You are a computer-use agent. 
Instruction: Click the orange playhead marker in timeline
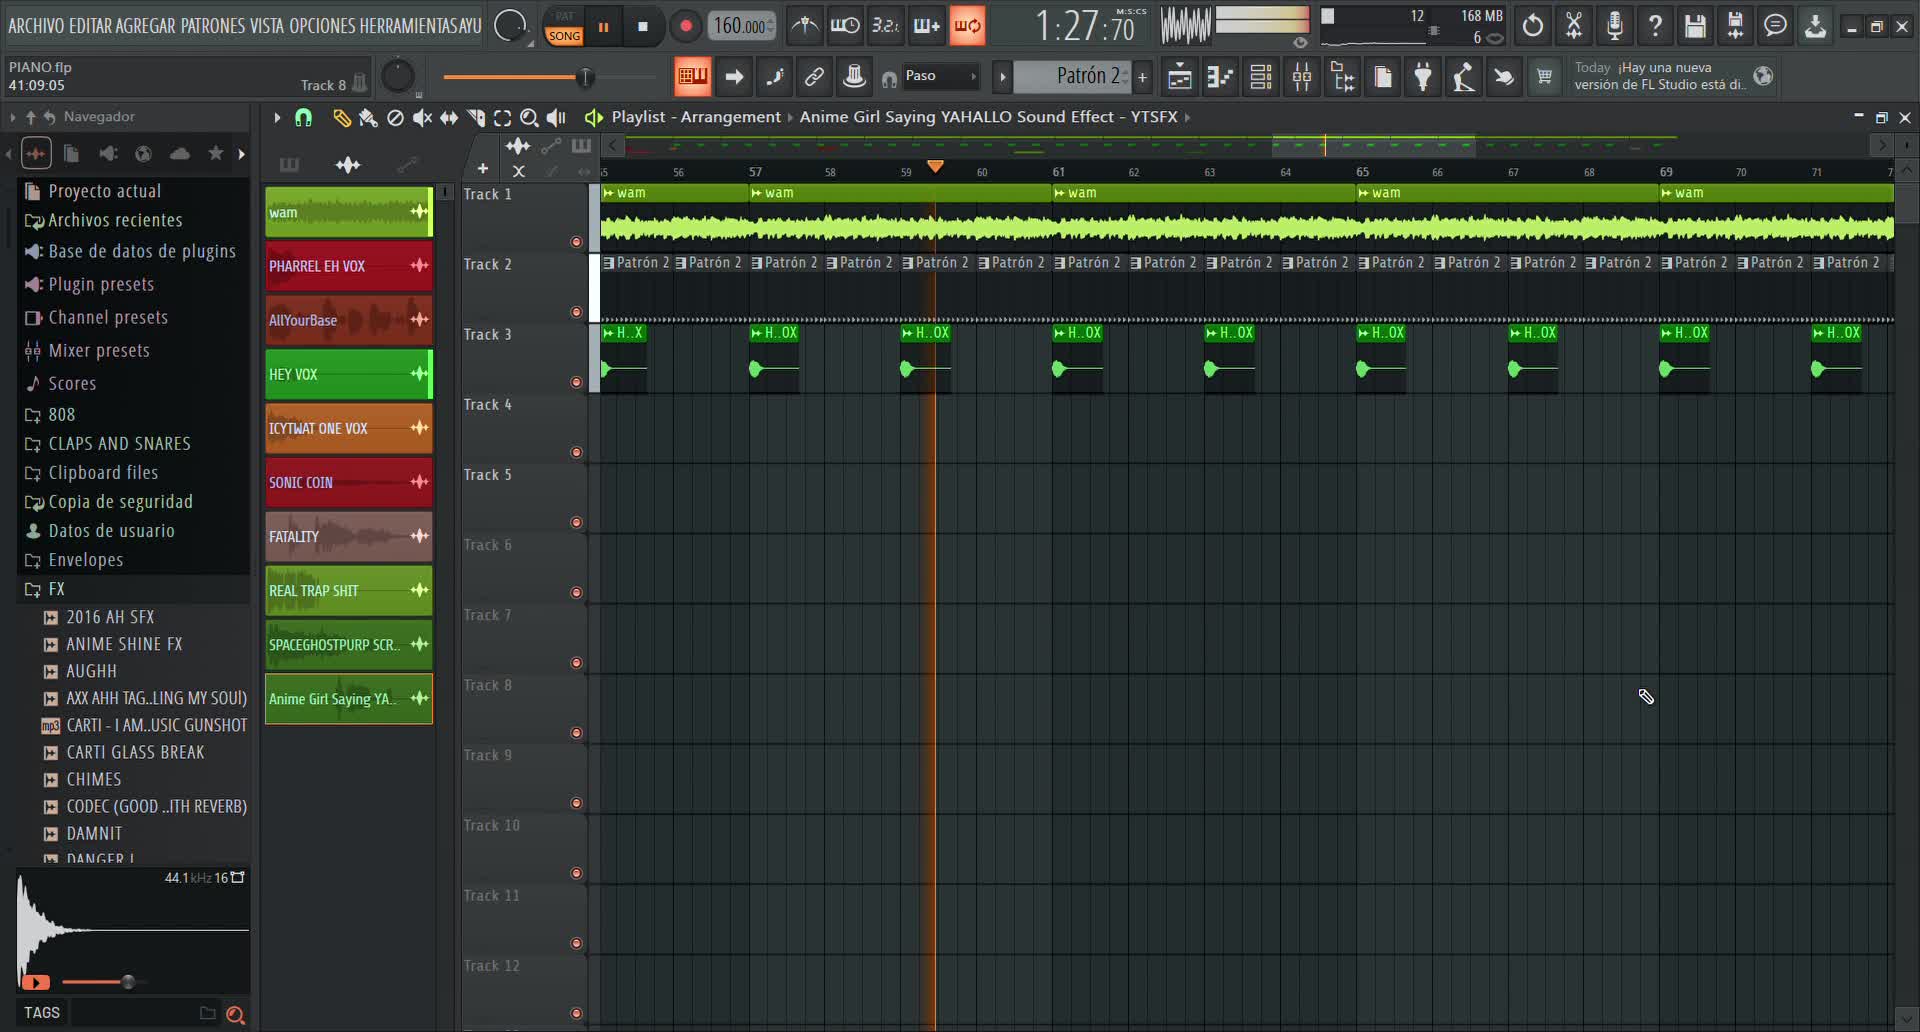click(x=935, y=167)
